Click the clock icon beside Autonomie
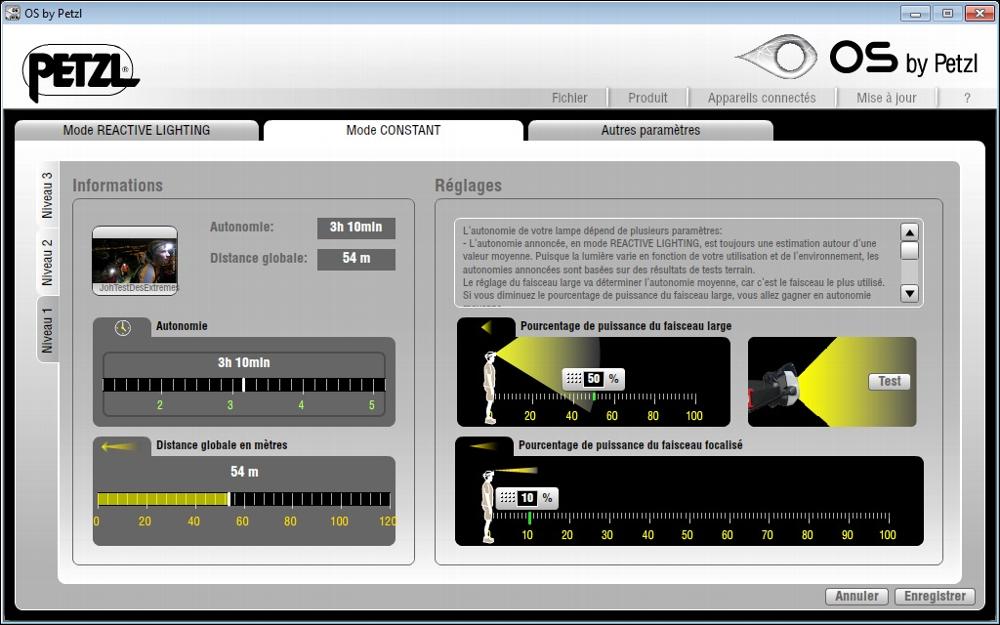Image resolution: width=1000 pixels, height=625 pixels. [122, 328]
